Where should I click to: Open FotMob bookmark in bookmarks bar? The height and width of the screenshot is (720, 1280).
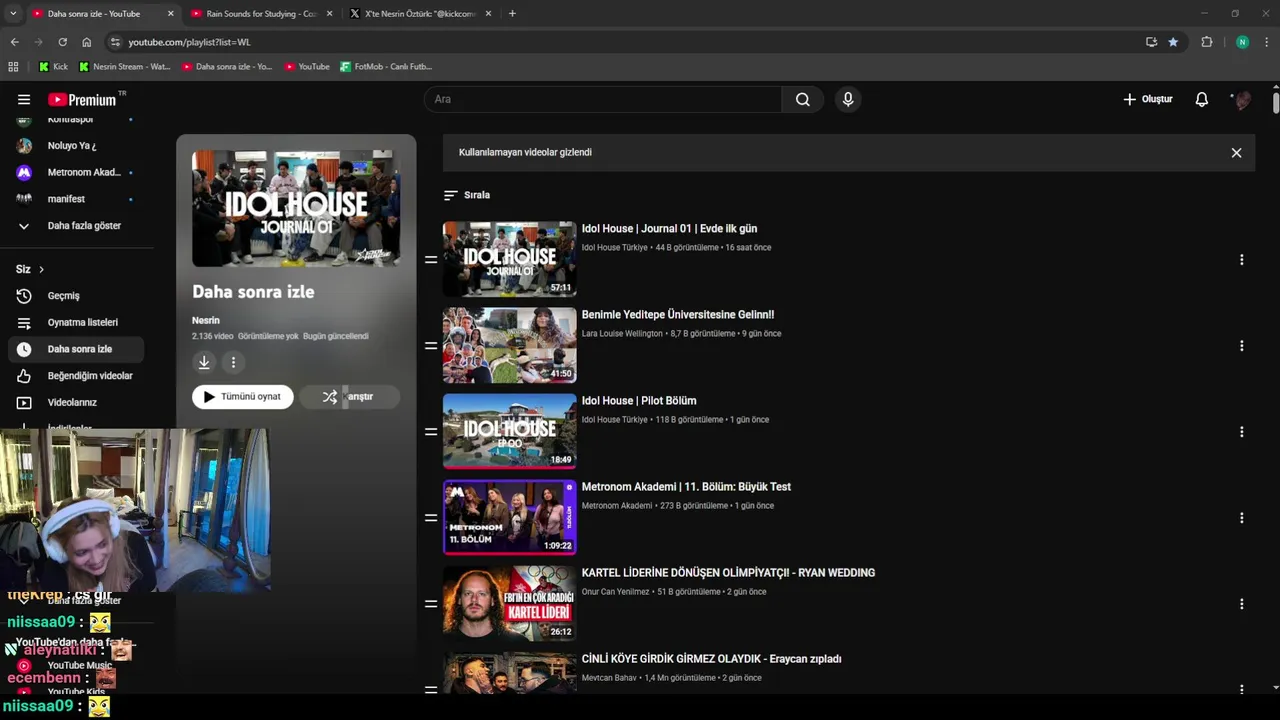click(x=386, y=67)
